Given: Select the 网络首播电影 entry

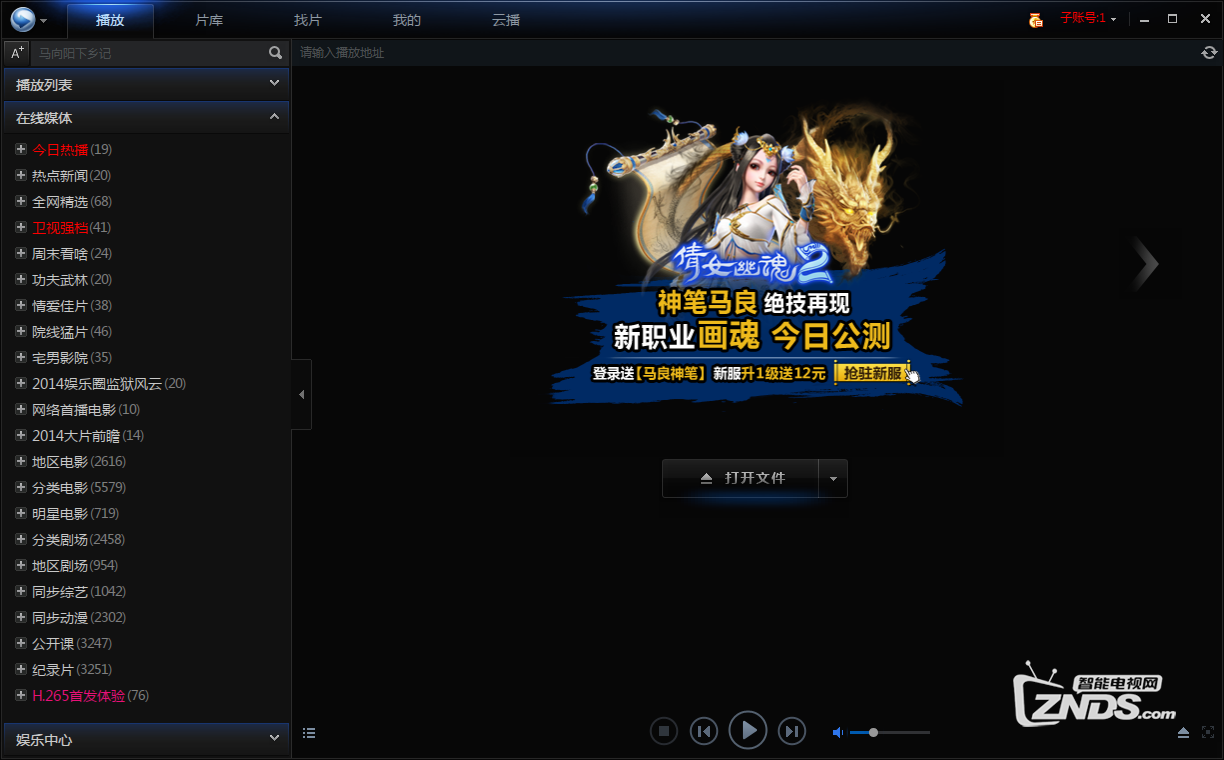Looking at the screenshot, I should [86, 409].
